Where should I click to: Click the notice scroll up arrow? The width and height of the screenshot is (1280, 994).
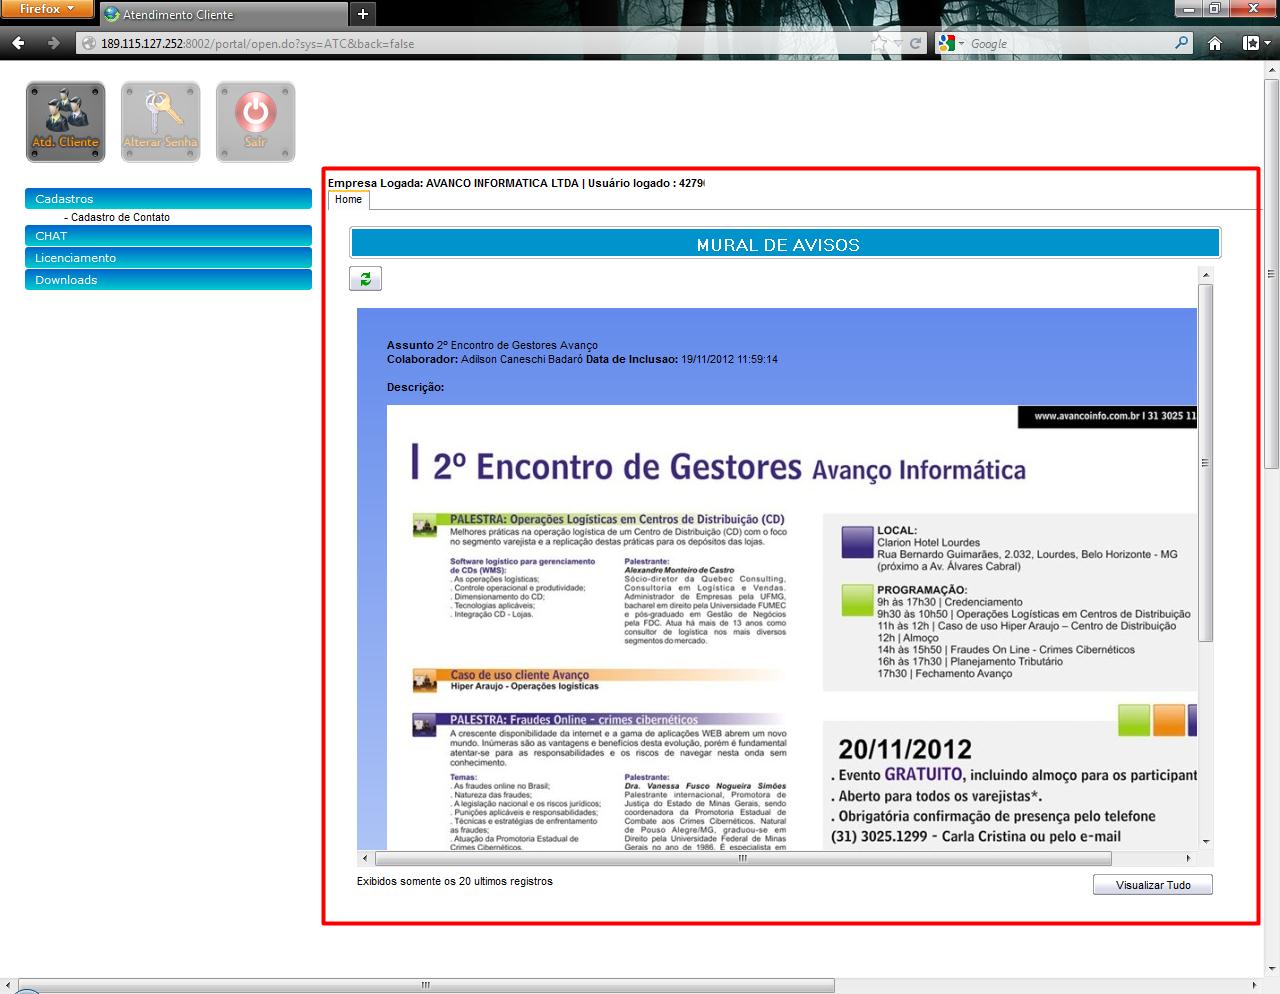[1206, 274]
